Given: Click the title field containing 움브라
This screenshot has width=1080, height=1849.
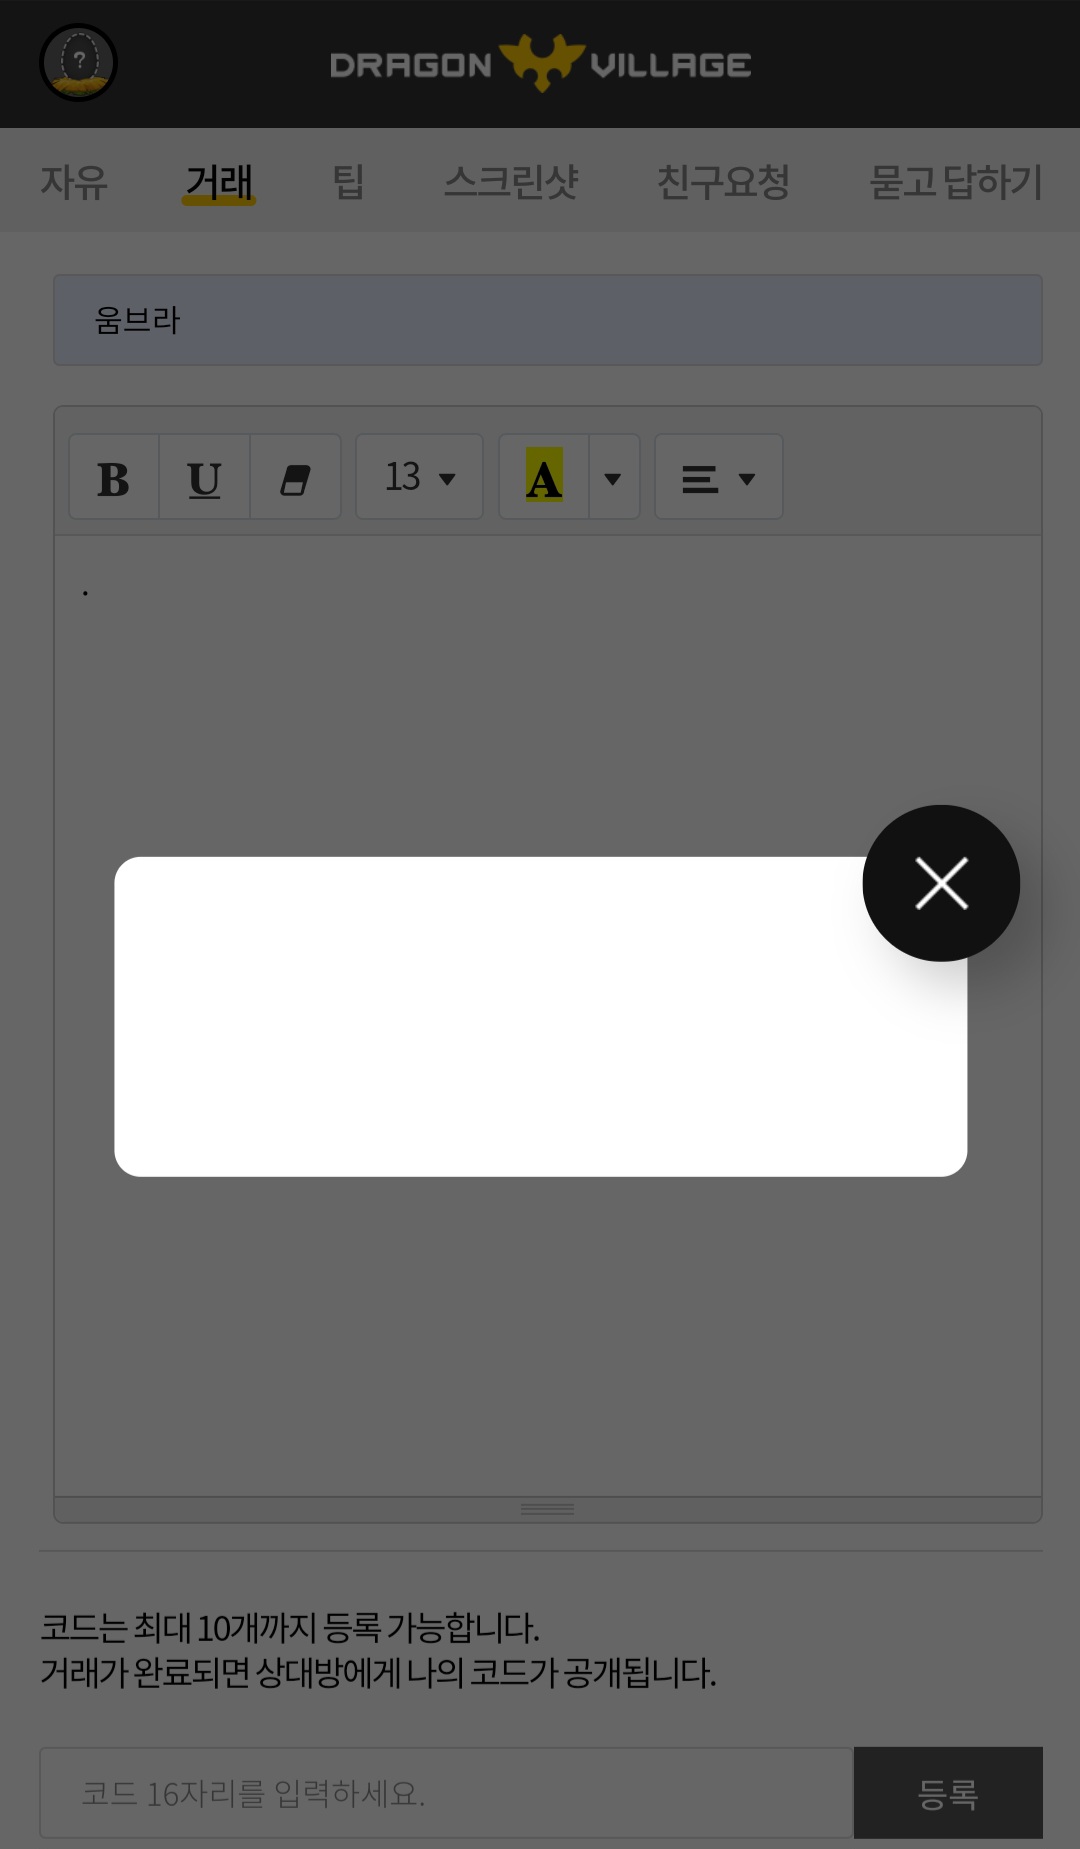Looking at the screenshot, I should pyautogui.click(x=548, y=320).
